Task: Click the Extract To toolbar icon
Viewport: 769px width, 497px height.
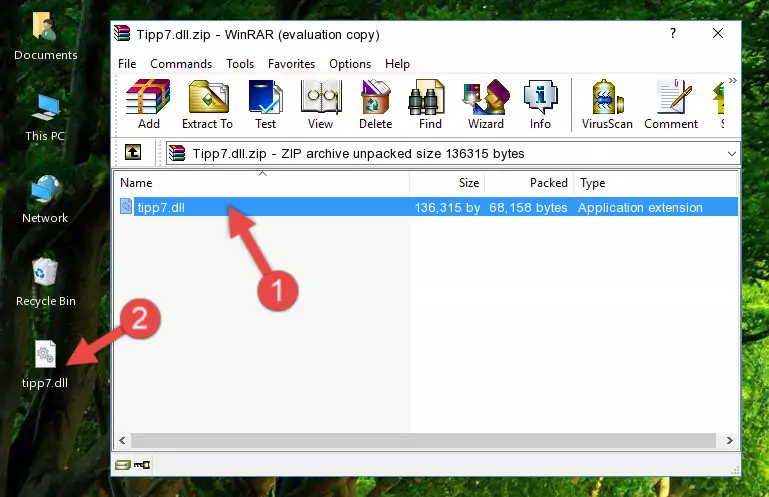Action: click(207, 104)
